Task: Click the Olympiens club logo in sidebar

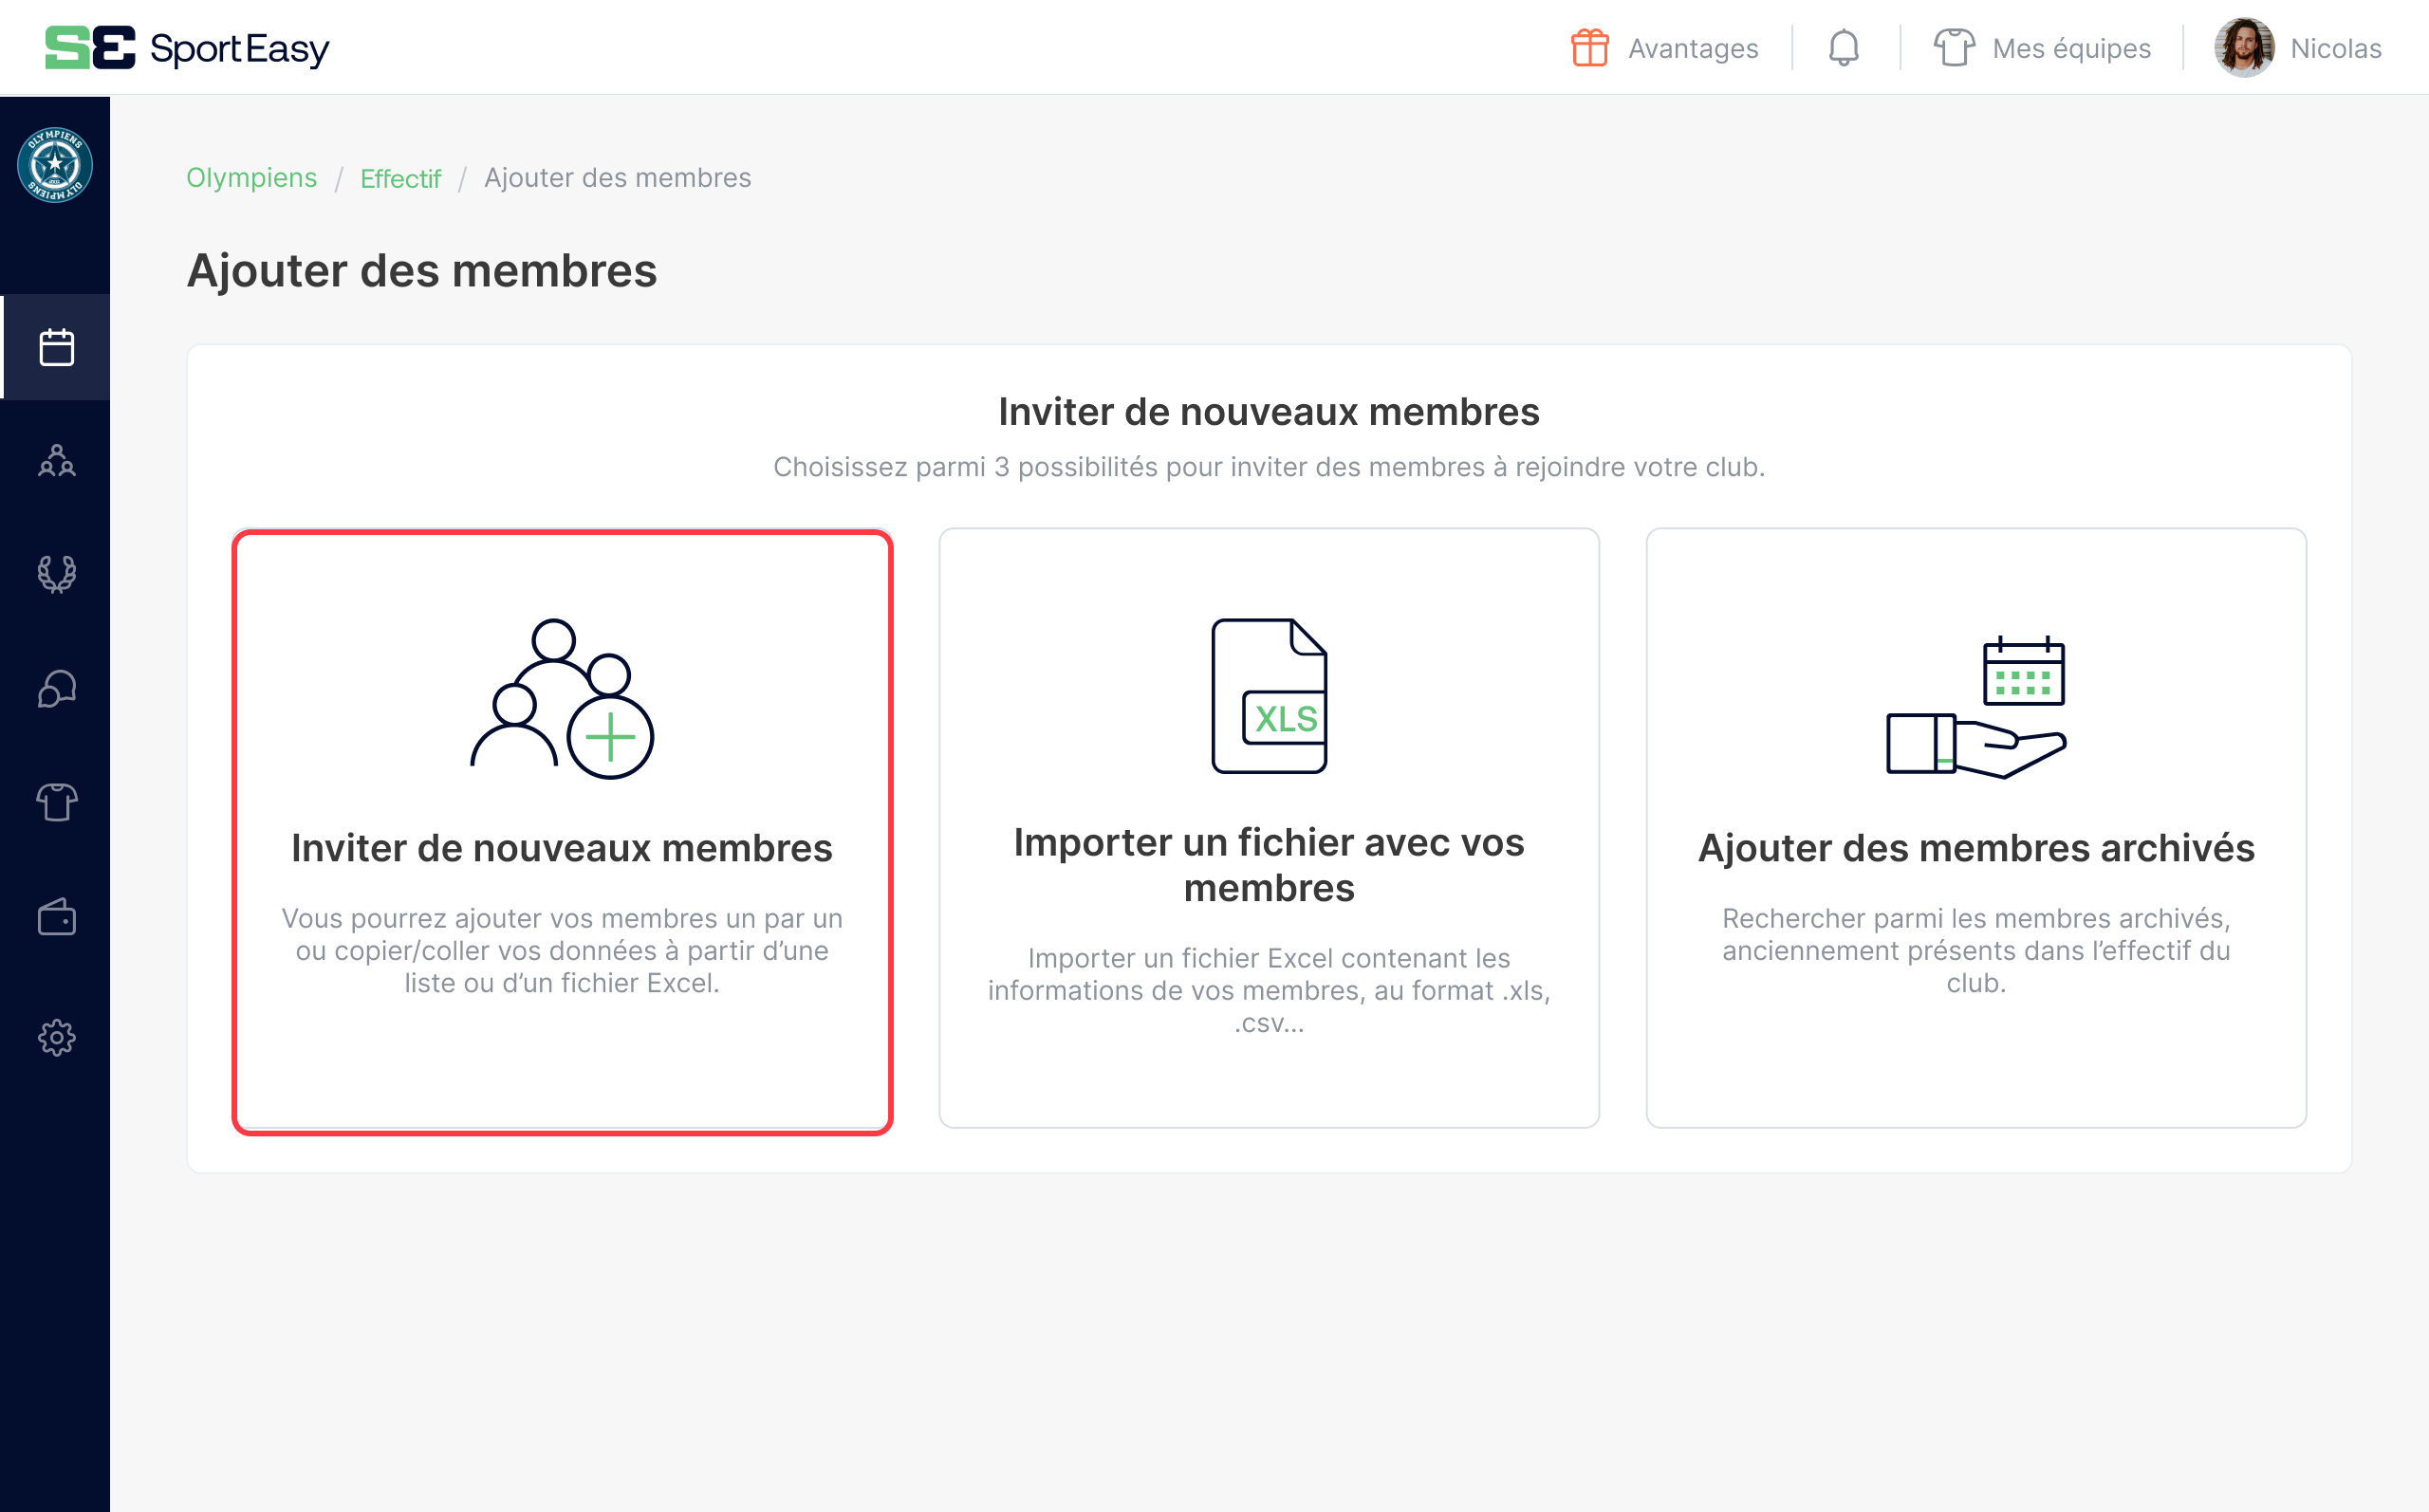Action: (x=55, y=168)
